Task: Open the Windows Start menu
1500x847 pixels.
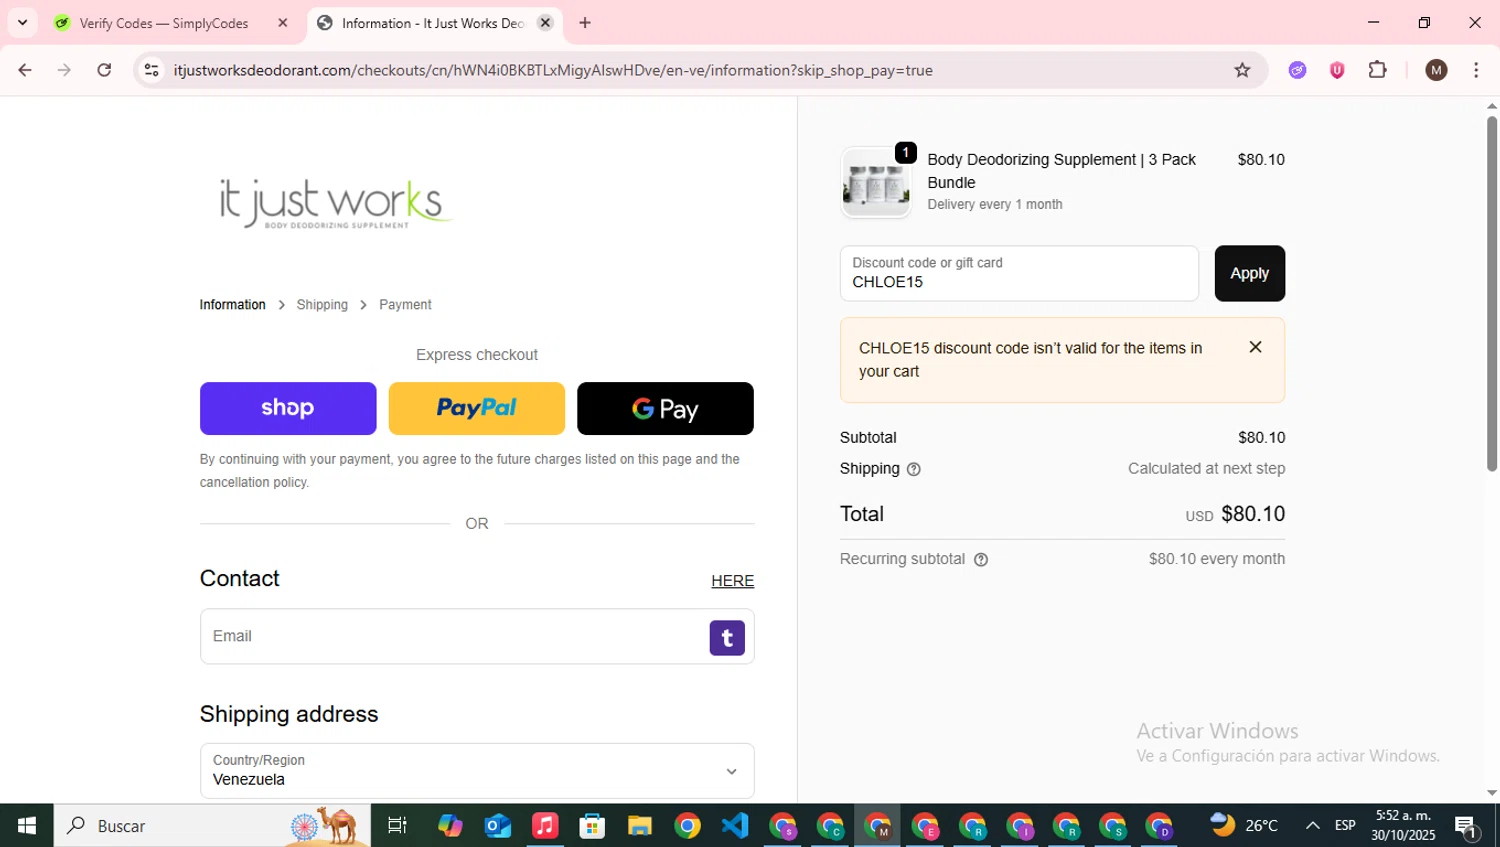Action: click(x=27, y=826)
